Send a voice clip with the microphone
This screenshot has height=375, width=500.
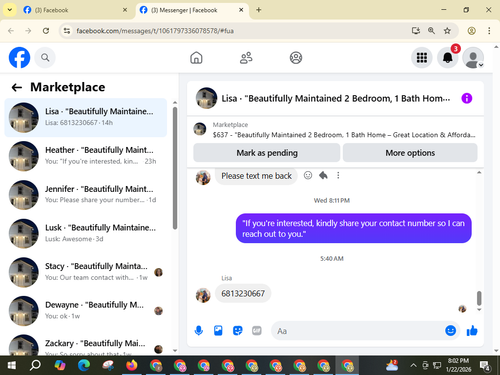[199, 331]
